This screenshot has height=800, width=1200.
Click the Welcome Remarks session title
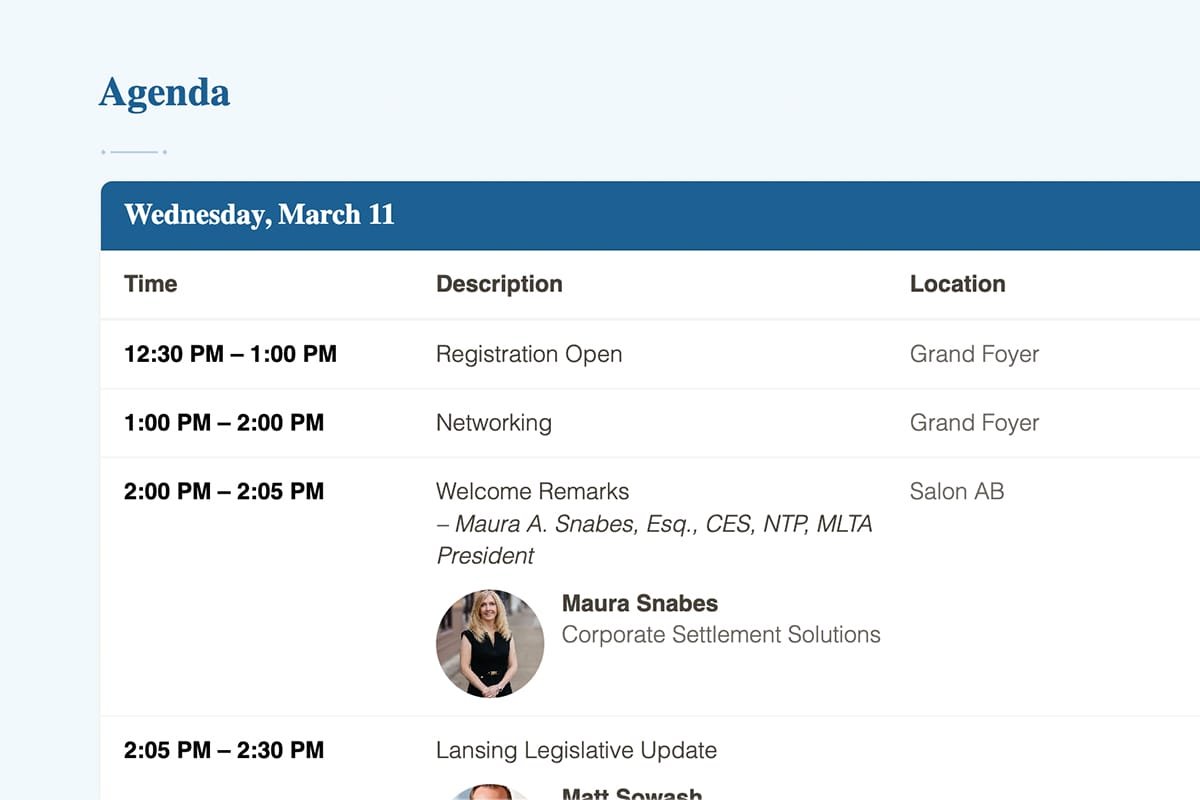point(533,491)
